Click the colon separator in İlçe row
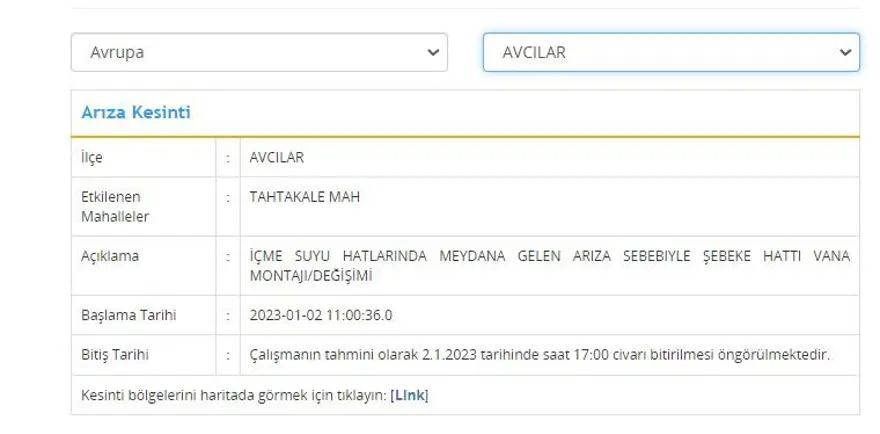This screenshot has width=880, height=434. [x=230, y=157]
